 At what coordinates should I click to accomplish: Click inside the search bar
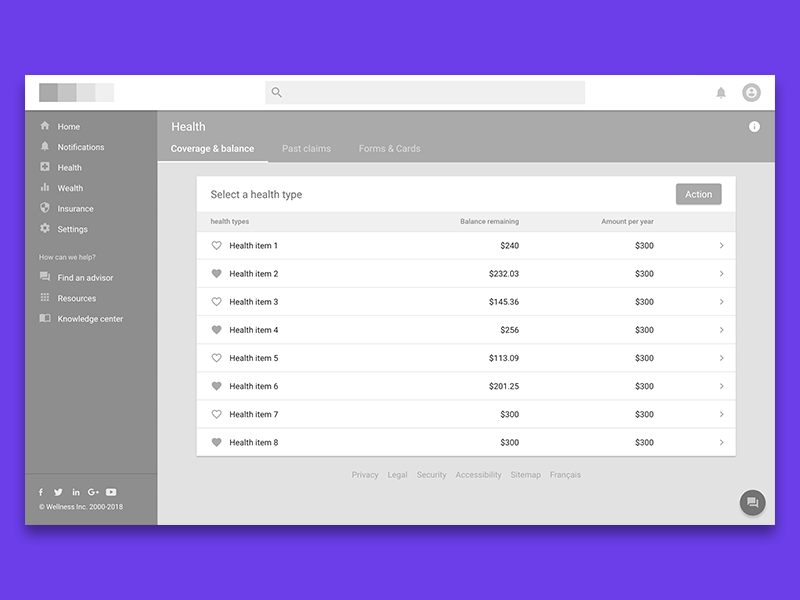(x=425, y=92)
